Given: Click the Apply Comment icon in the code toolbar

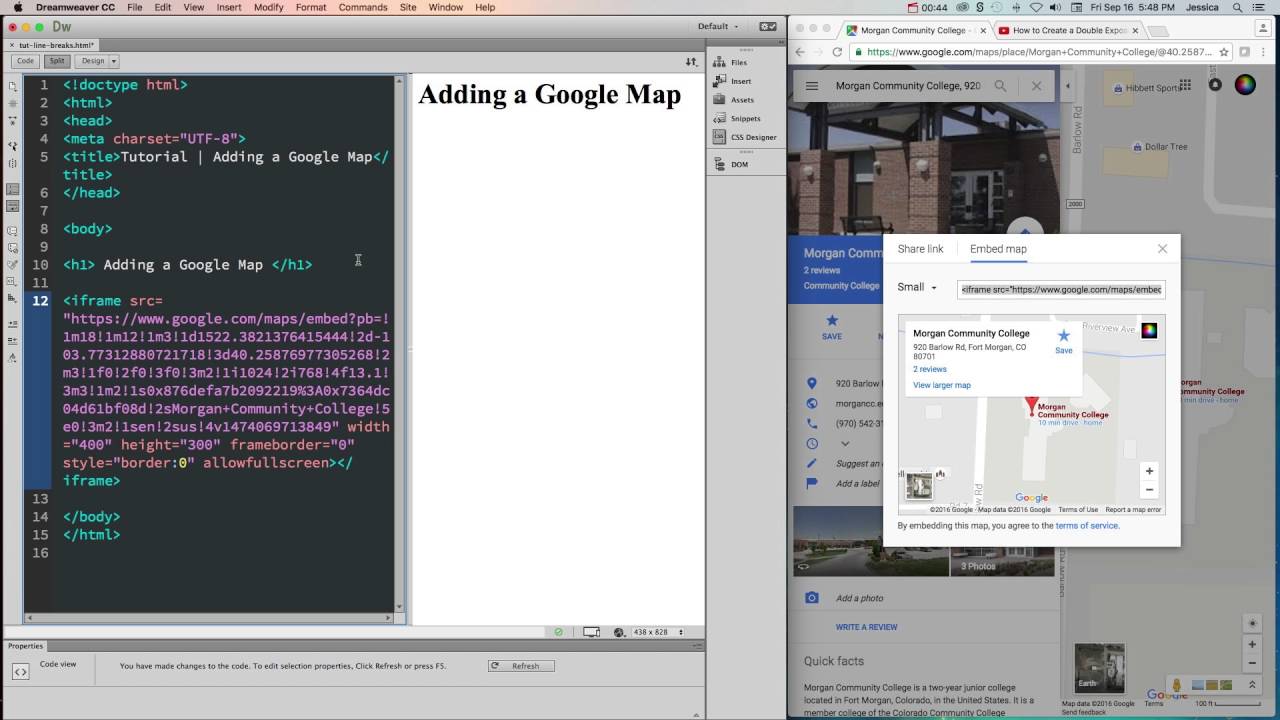Looking at the screenshot, I should click(13, 231).
